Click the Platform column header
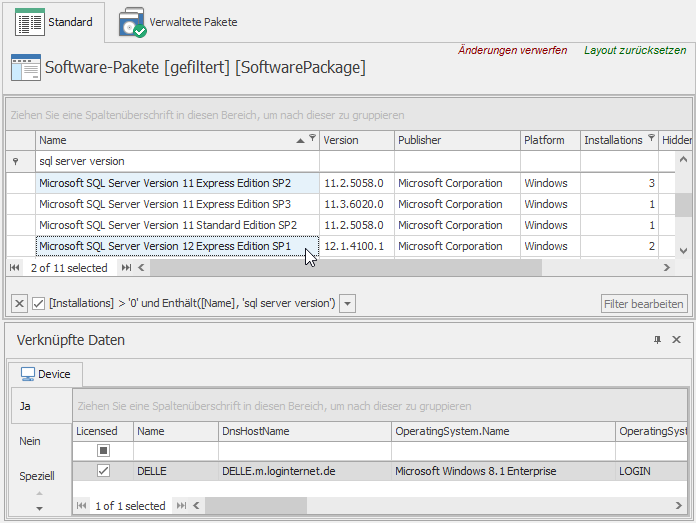This screenshot has width=696, height=523. (x=550, y=140)
